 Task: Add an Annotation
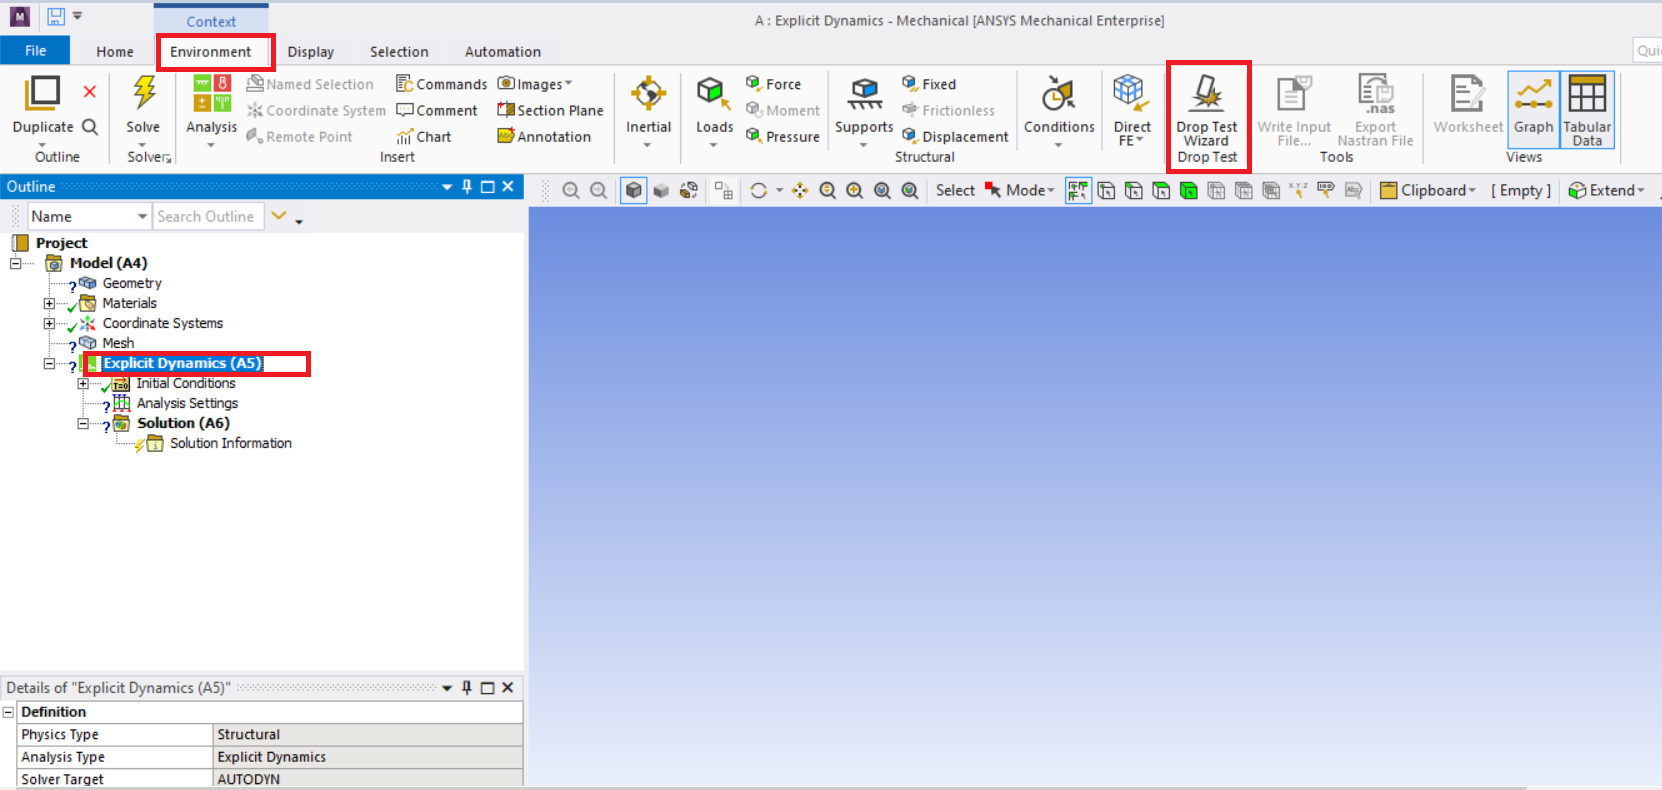click(x=544, y=136)
